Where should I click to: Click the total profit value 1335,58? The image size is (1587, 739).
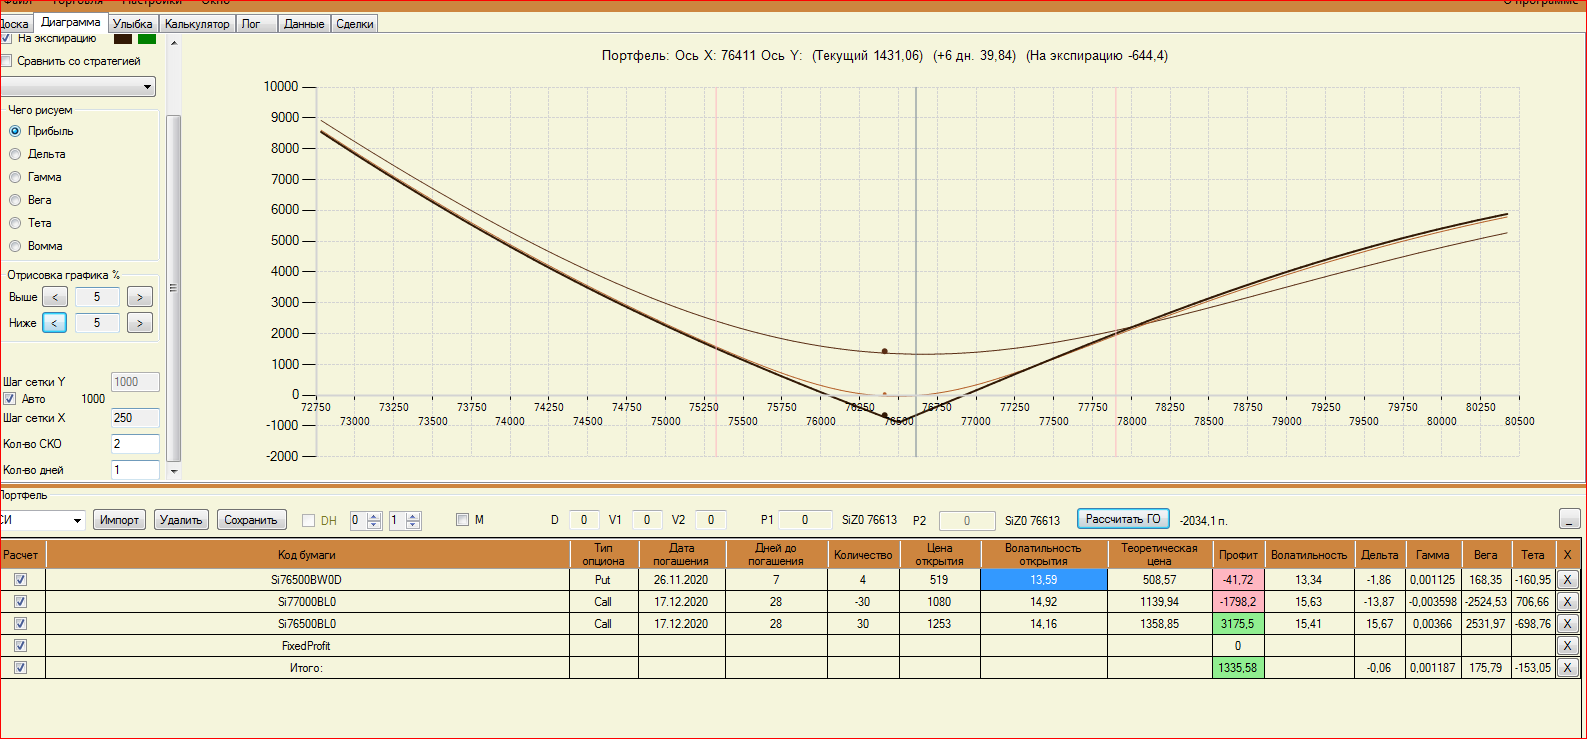coord(1238,668)
